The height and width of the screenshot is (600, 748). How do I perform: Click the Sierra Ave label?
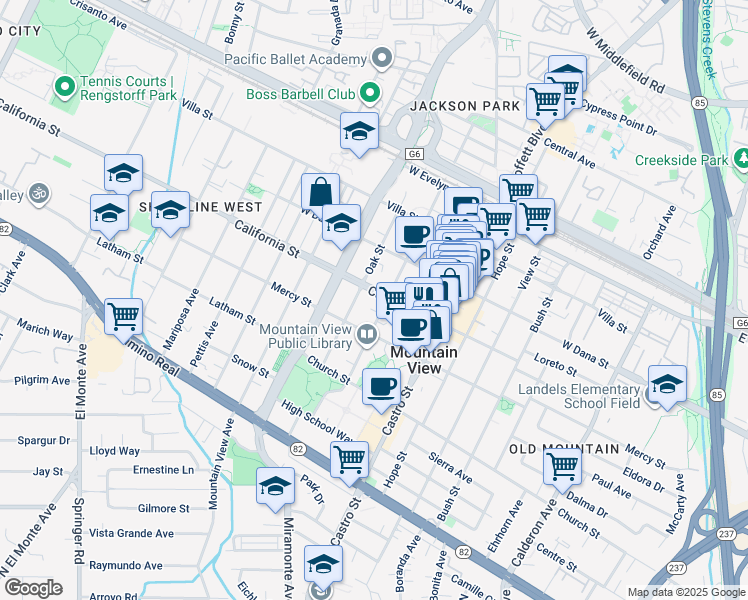[450, 468]
